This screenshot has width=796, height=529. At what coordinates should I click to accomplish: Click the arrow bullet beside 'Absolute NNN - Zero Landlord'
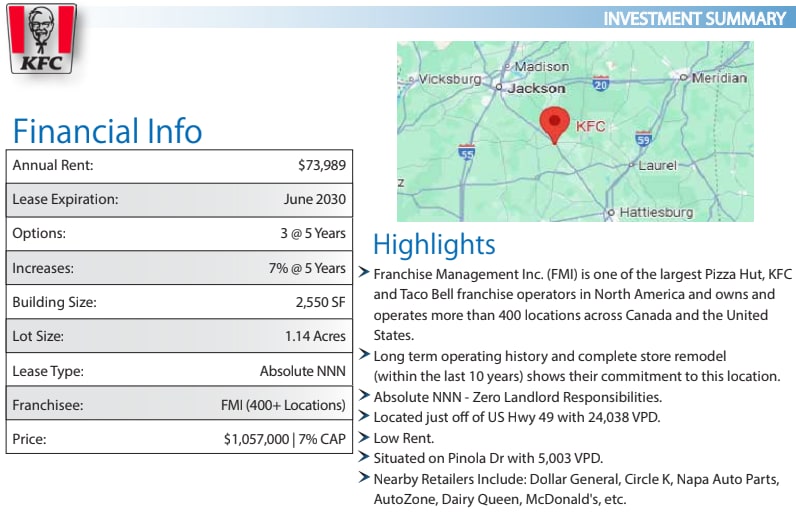(365, 397)
